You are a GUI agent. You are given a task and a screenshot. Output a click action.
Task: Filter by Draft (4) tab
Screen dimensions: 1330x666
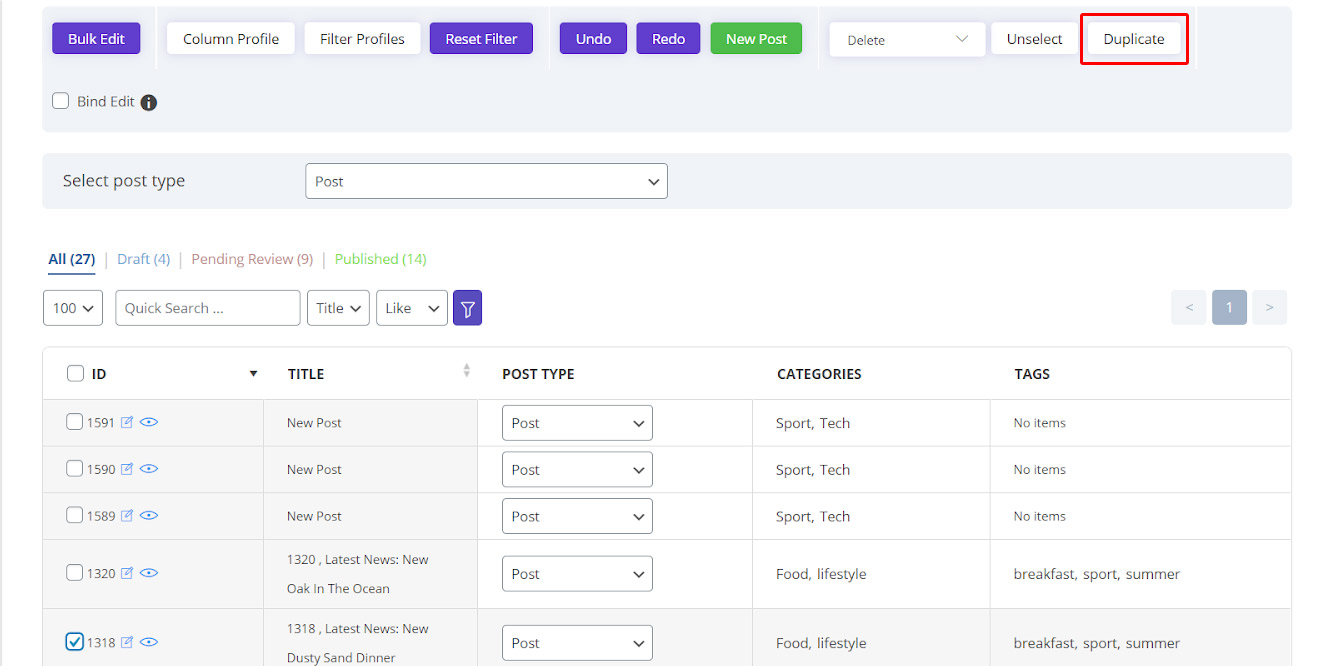coord(143,259)
